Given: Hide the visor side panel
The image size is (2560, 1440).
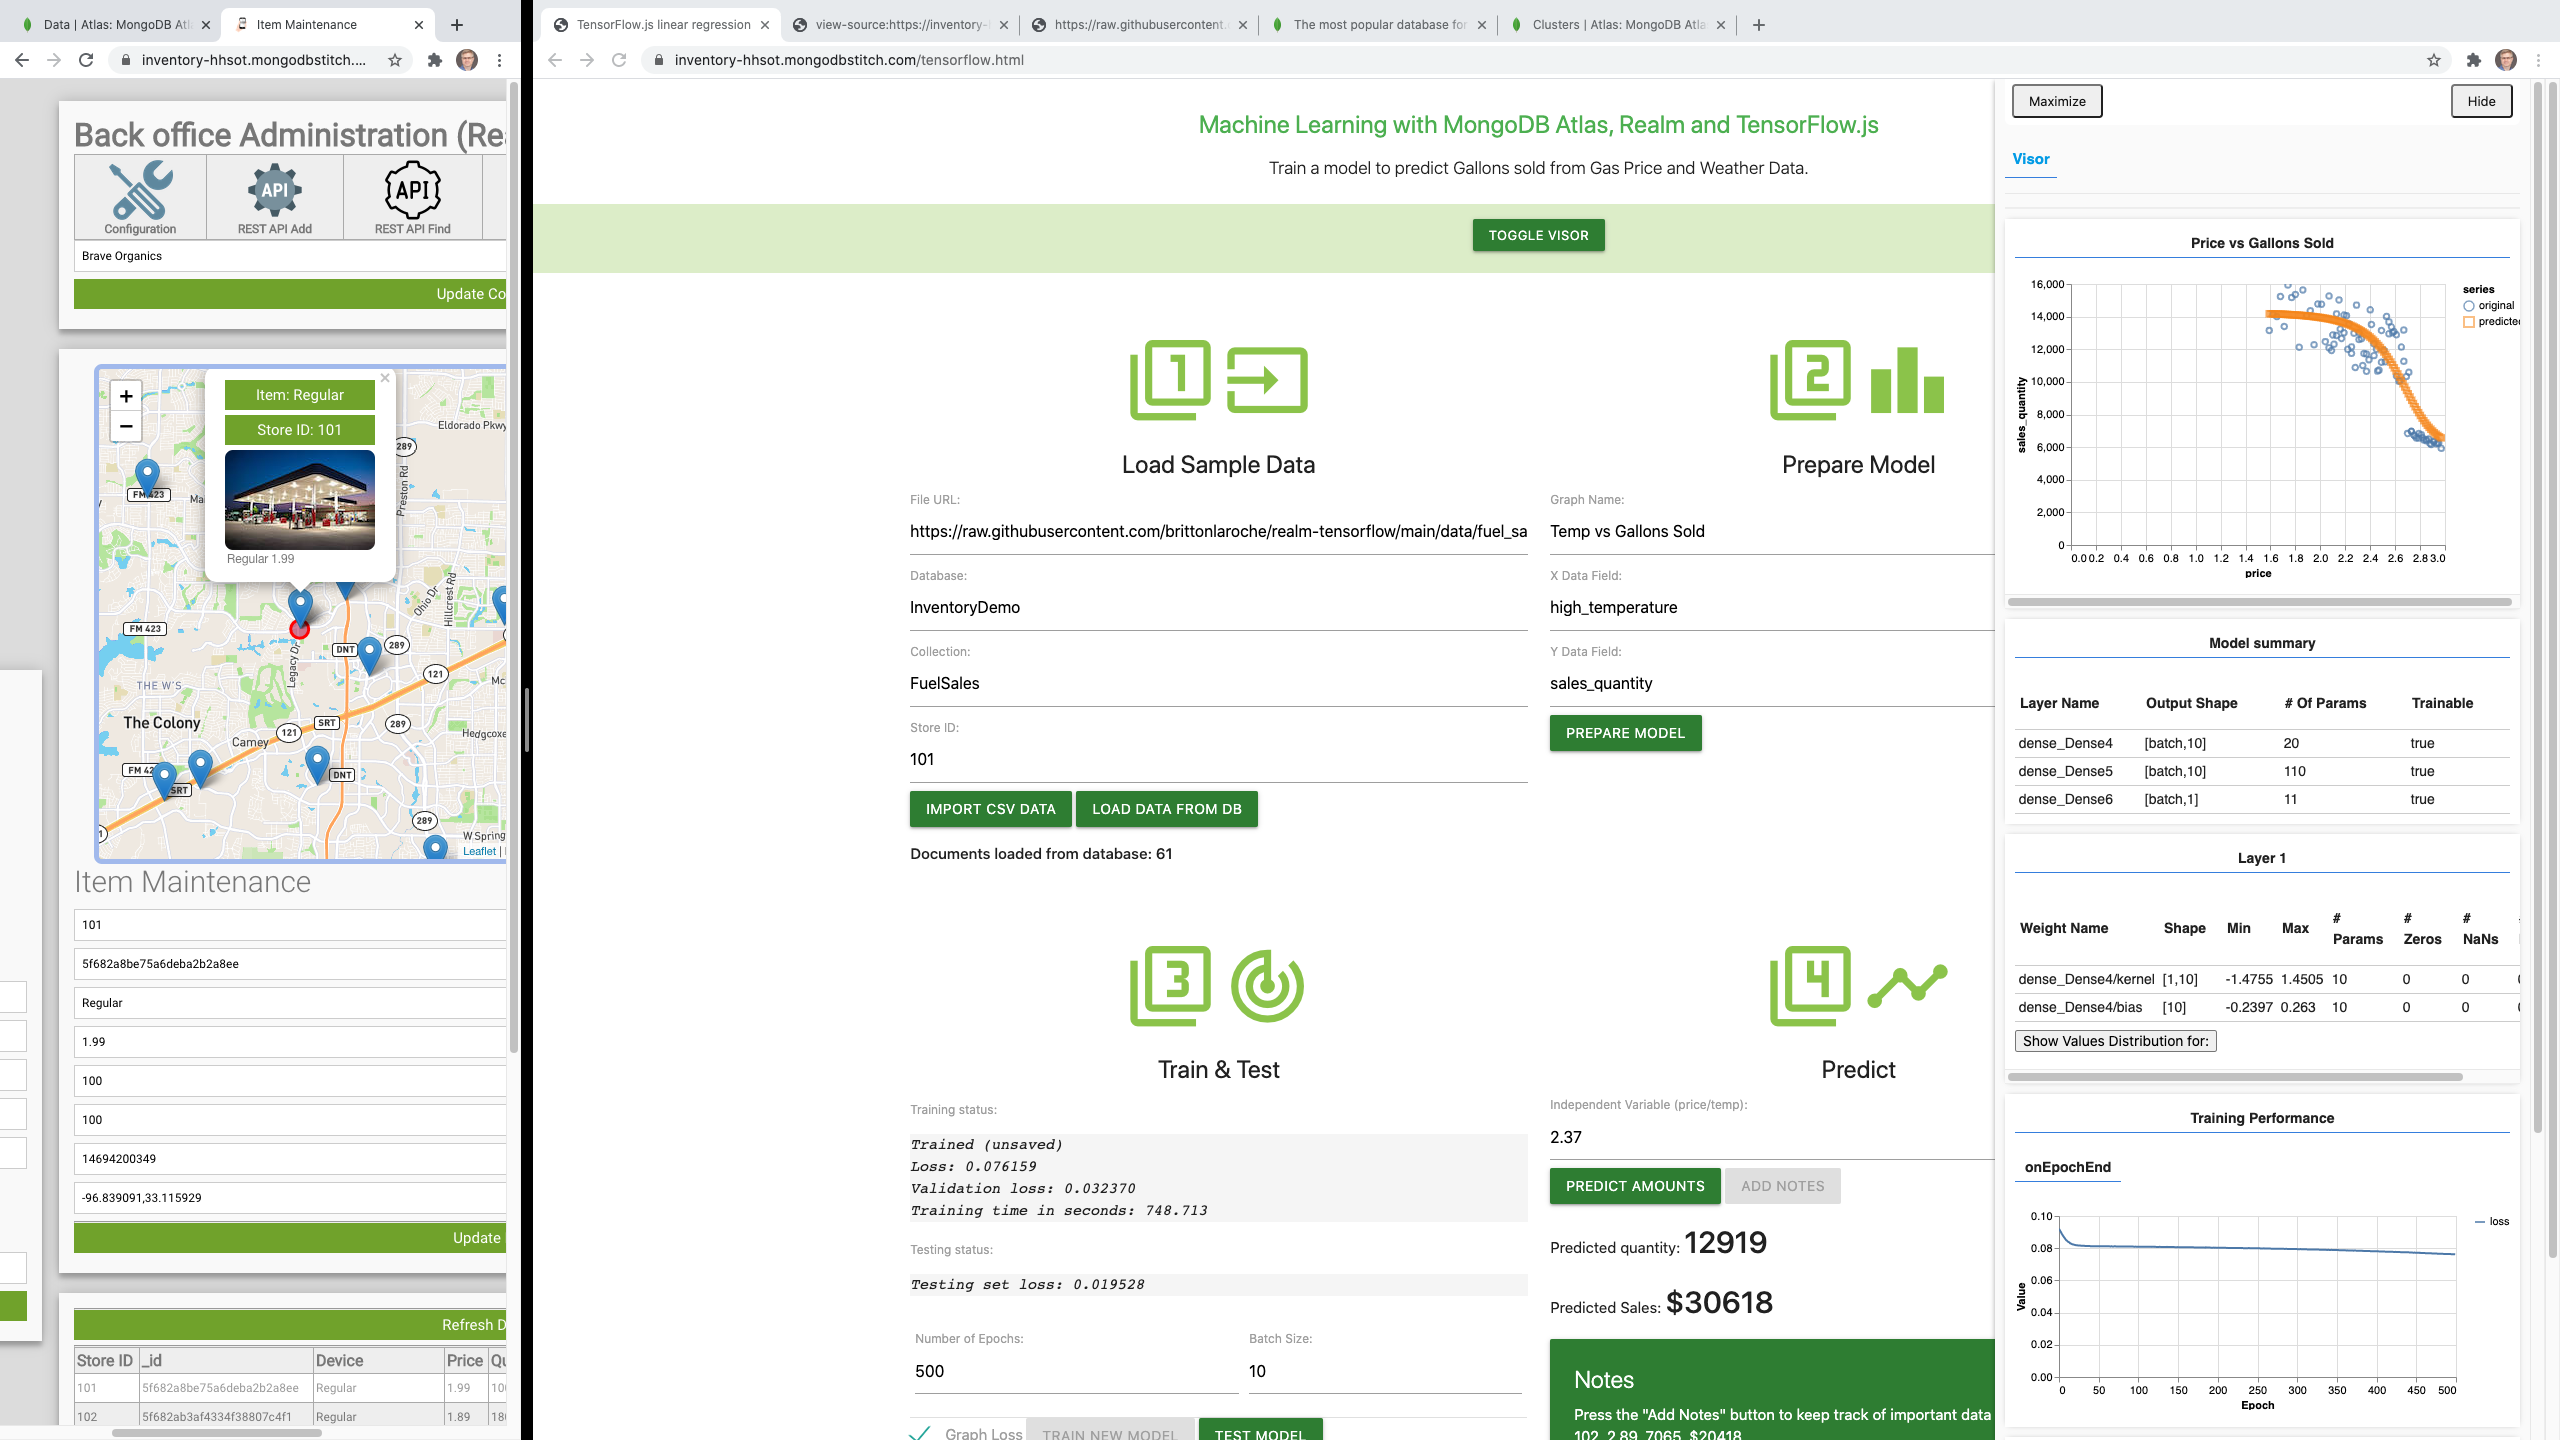Looking at the screenshot, I should point(2481,101).
